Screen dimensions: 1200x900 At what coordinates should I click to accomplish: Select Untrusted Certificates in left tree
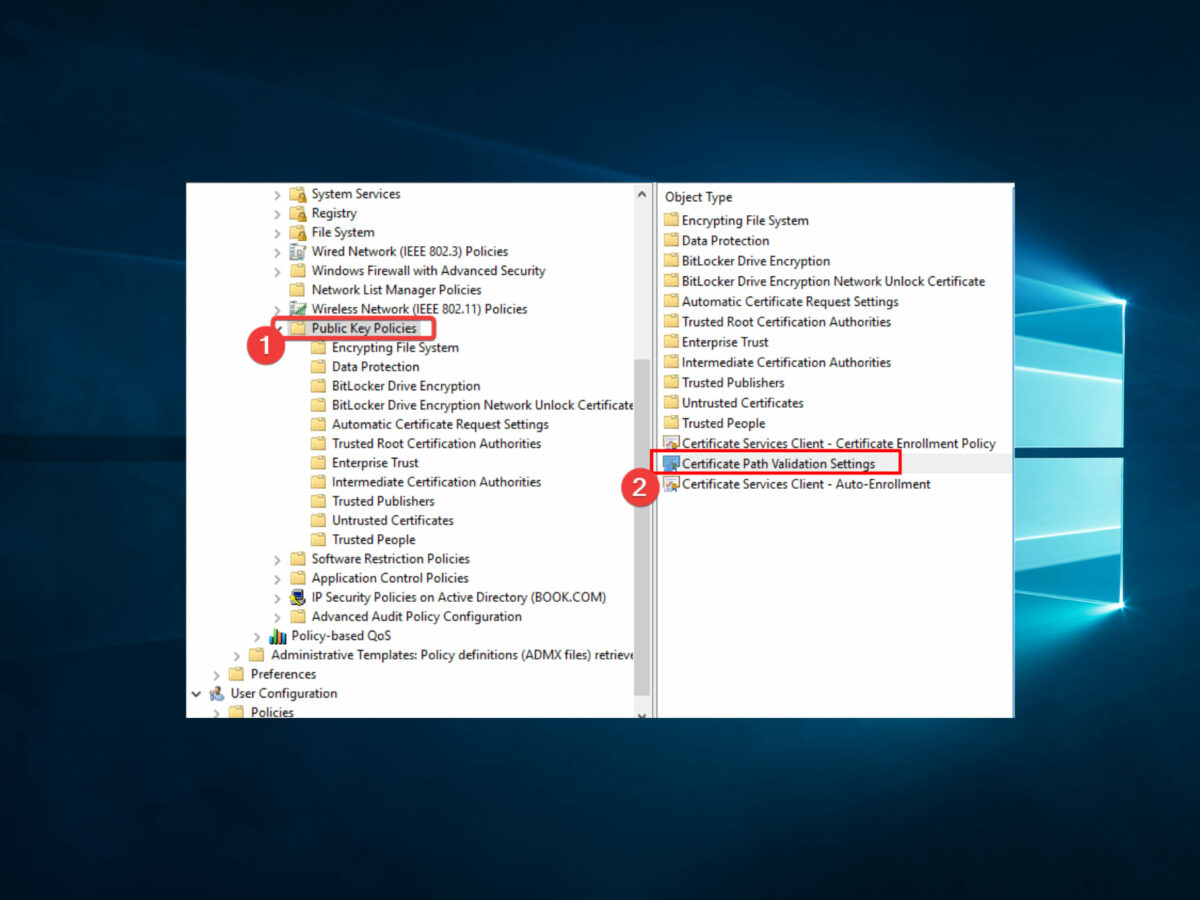[x=393, y=520]
